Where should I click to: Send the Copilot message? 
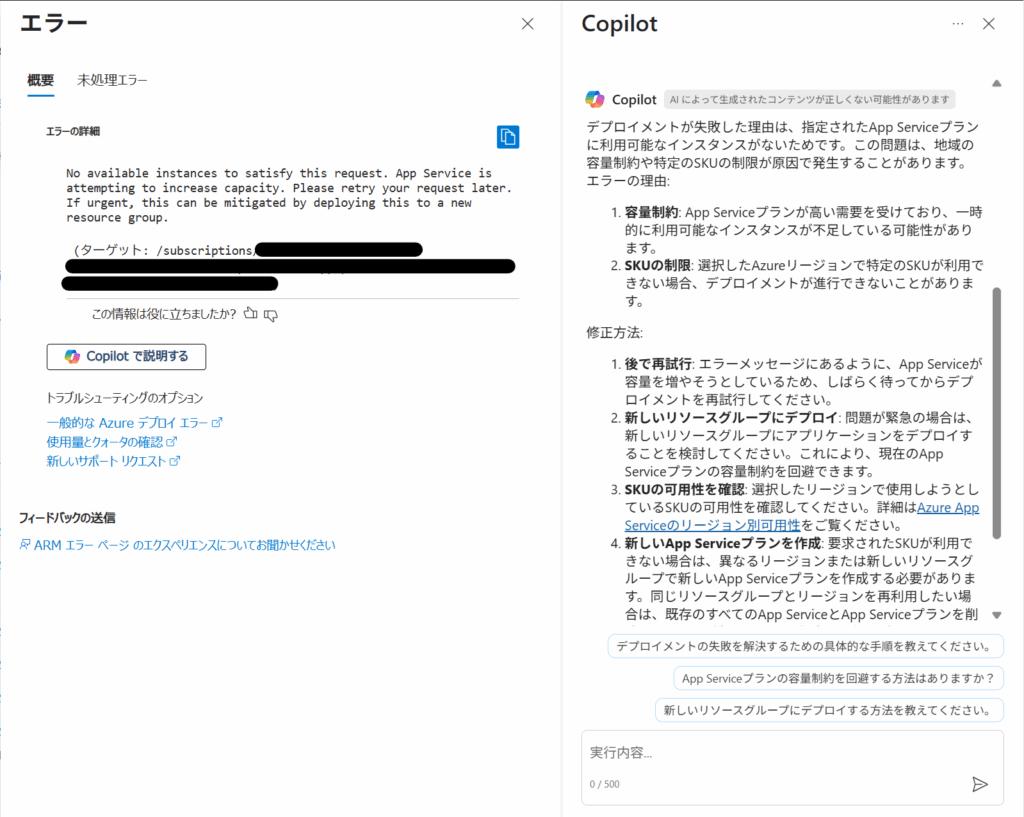click(x=980, y=784)
